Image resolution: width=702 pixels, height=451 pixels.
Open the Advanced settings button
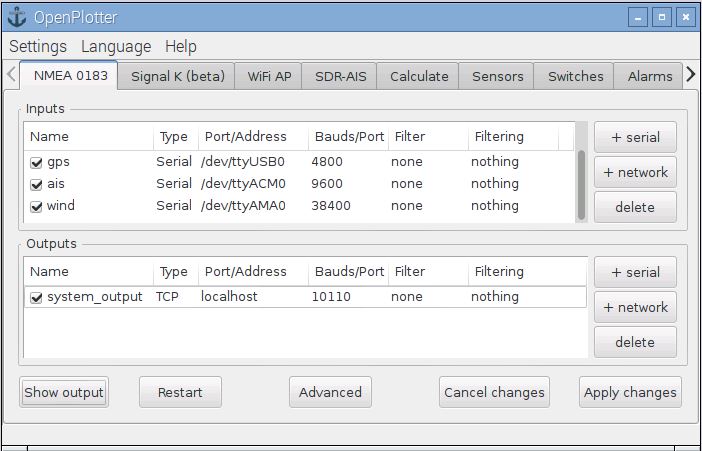[330, 392]
